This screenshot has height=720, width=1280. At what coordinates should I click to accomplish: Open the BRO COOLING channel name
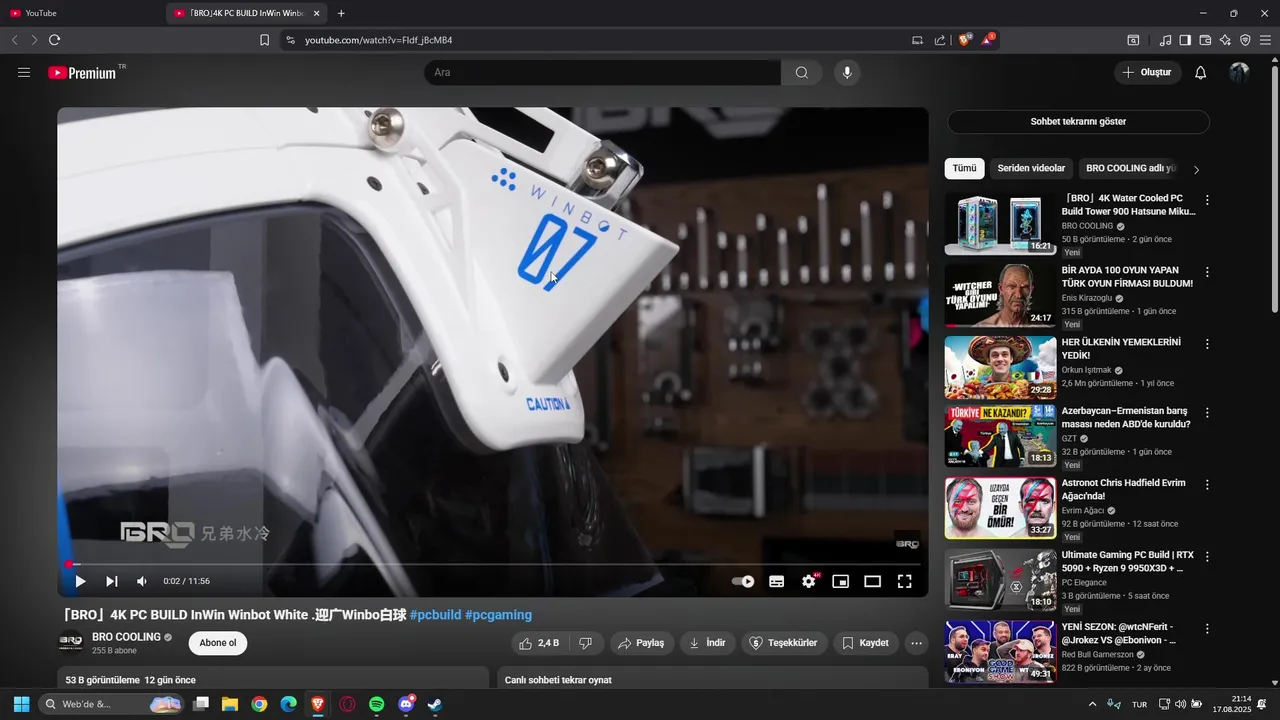126,637
